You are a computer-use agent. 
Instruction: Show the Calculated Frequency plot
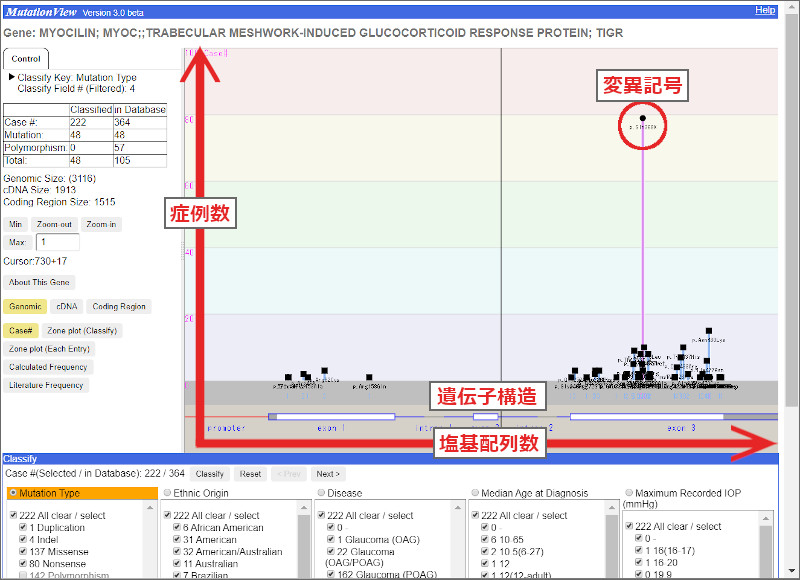coord(48,367)
